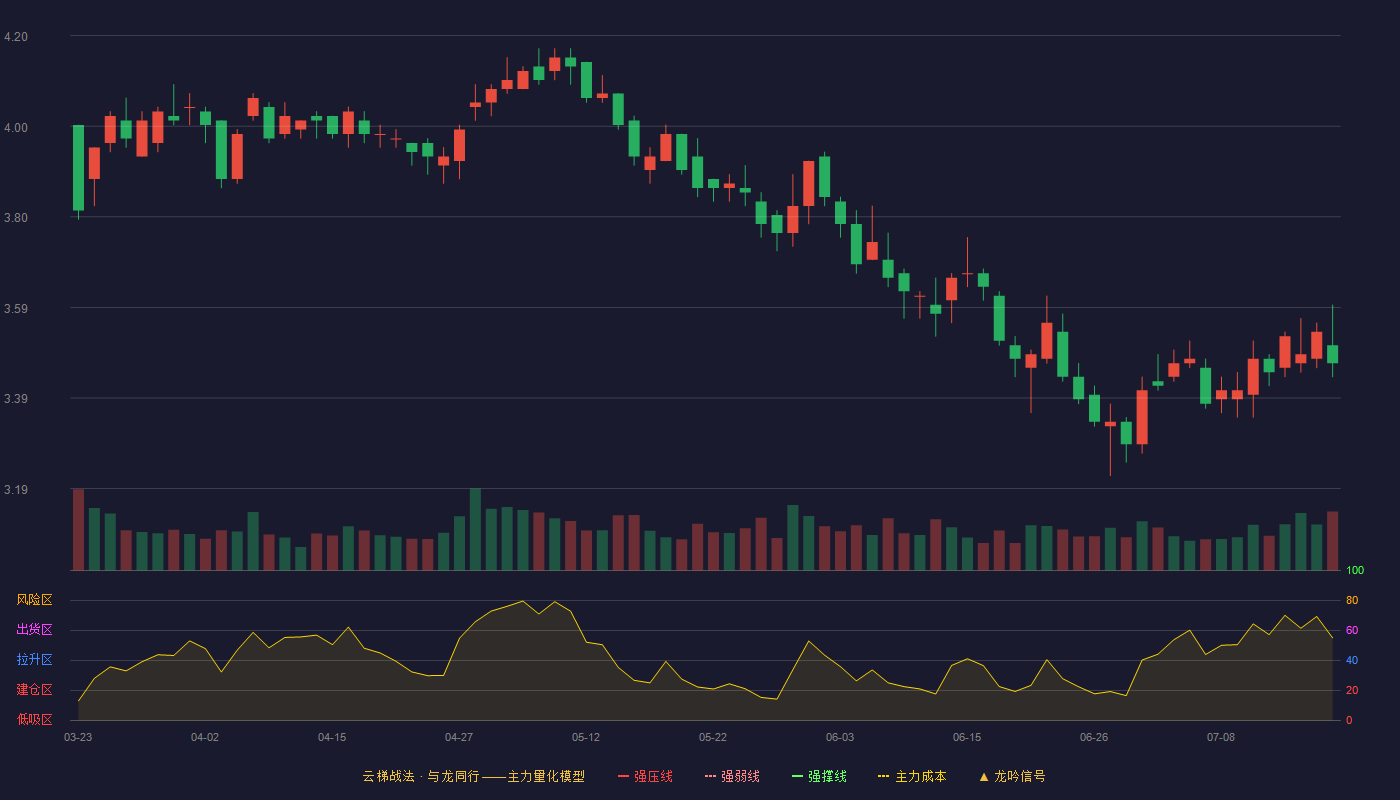Select the 建仓区 zone label
This screenshot has height=800, width=1400.
pos(34,690)
